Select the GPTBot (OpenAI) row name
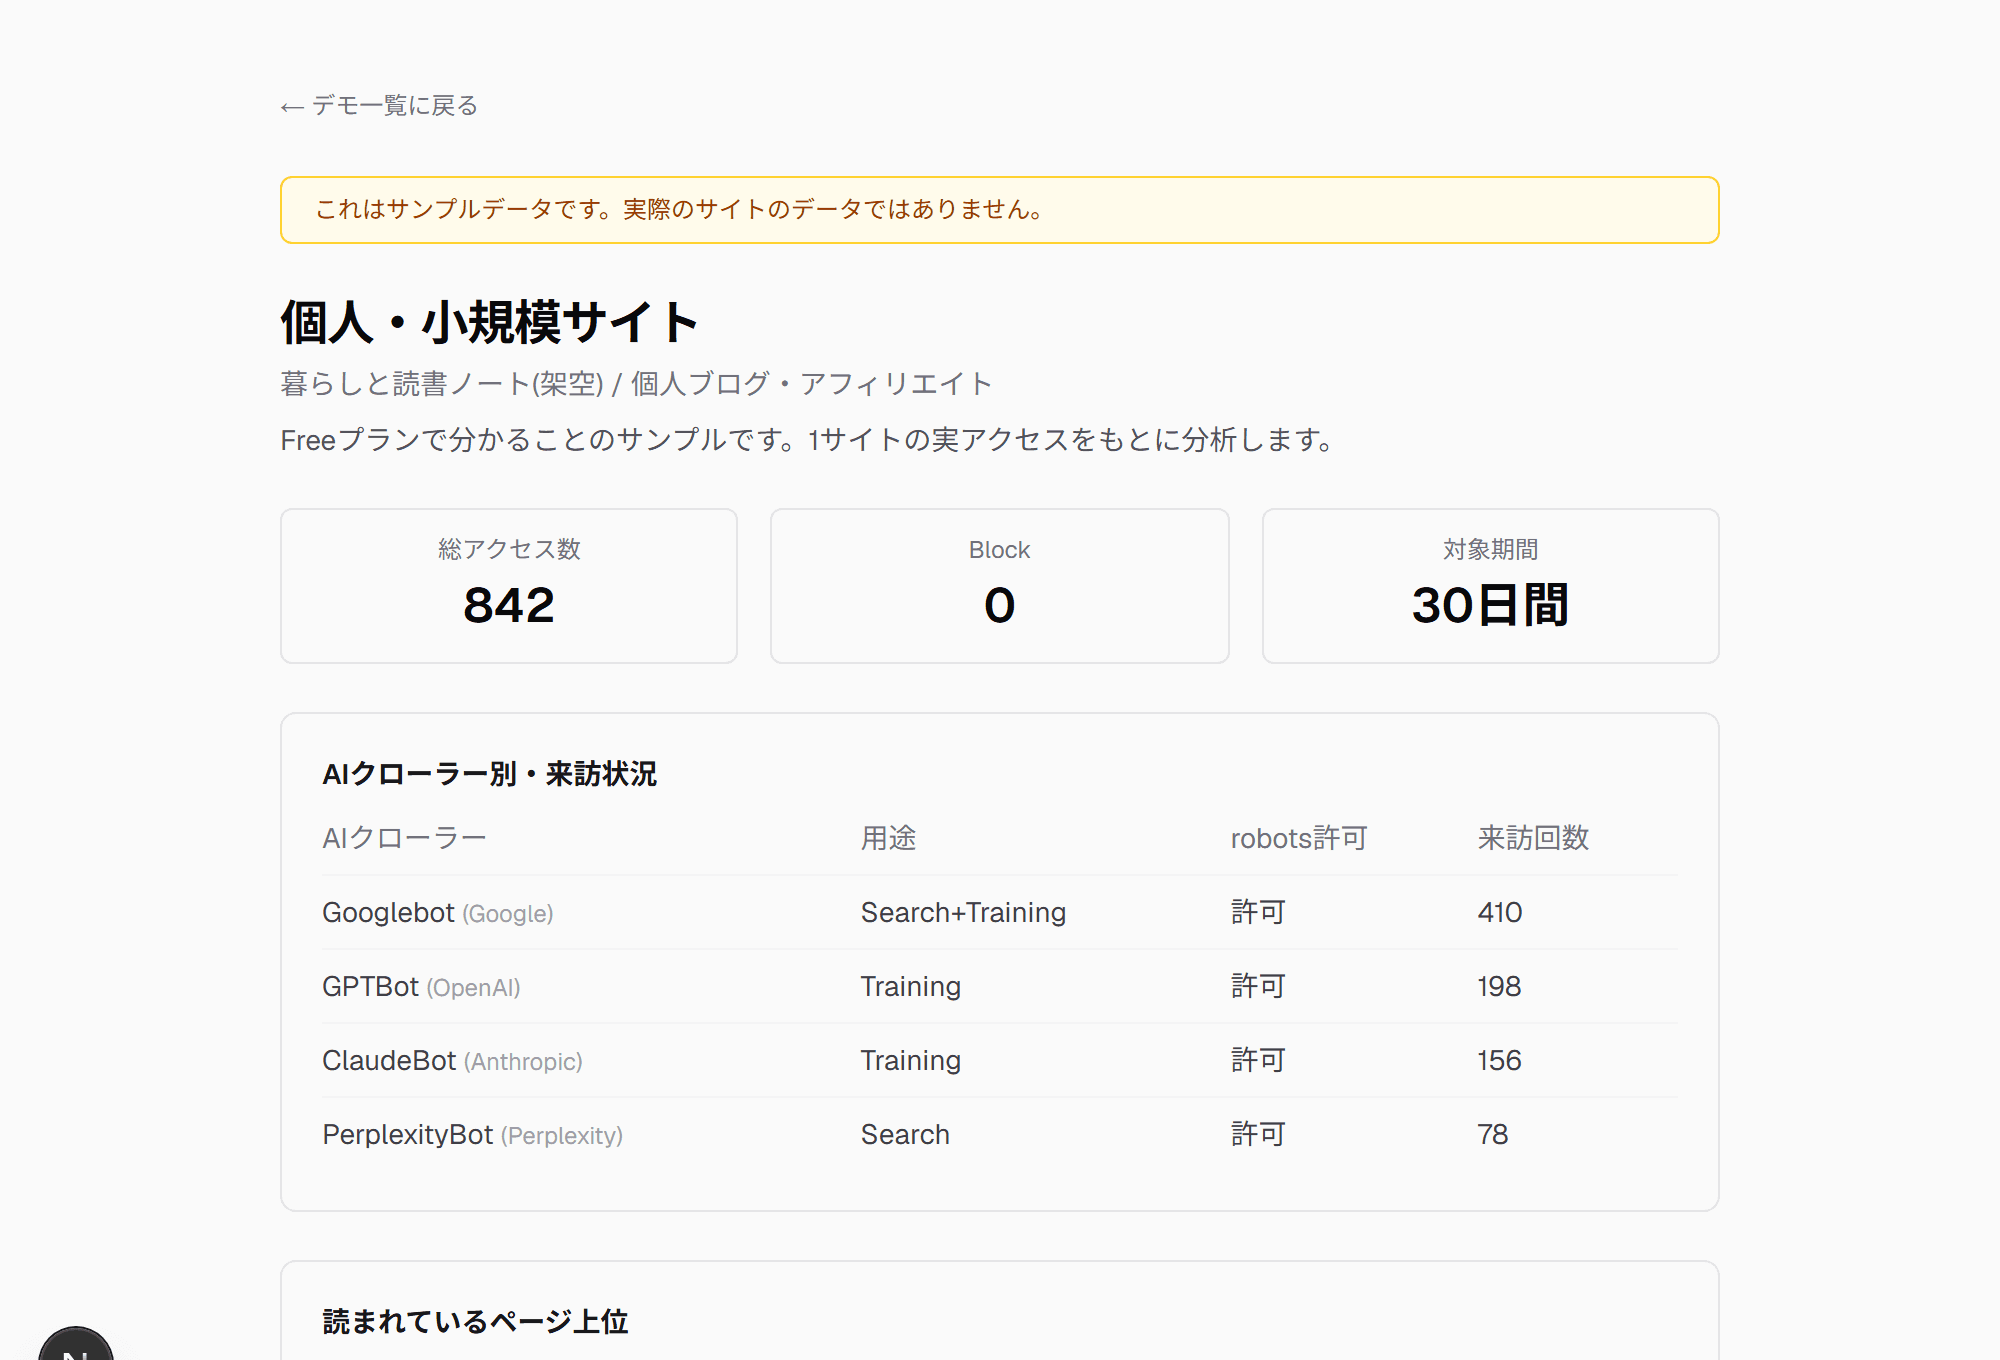The height and width of the screenshot is (1360, 2000). click(421, 987)
